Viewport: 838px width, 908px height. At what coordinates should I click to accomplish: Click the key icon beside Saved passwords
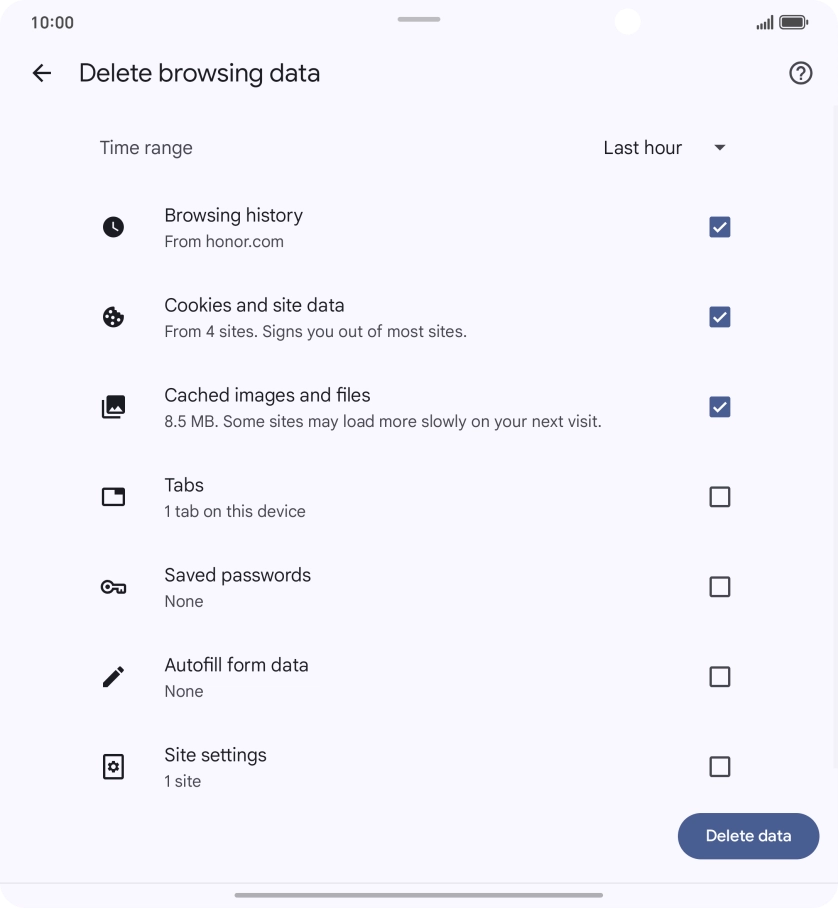pyautogui.click(x=113, y=587)
